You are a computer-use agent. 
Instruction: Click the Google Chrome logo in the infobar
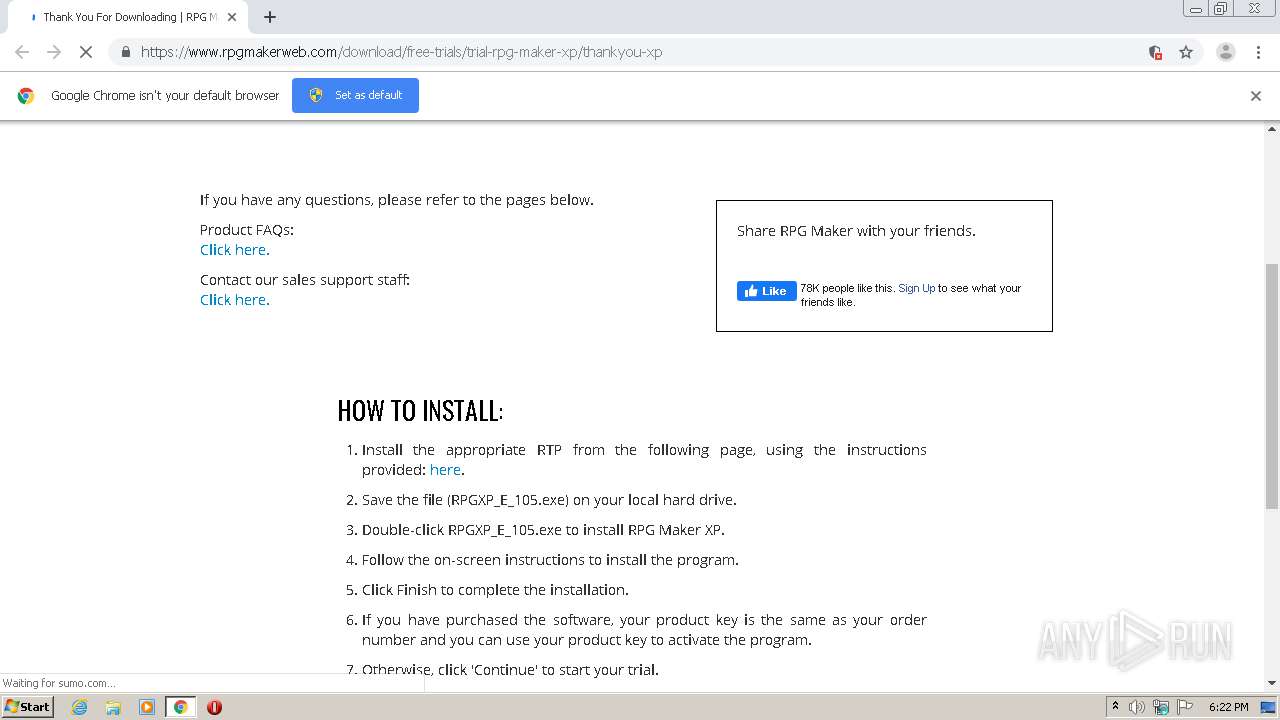26,96
